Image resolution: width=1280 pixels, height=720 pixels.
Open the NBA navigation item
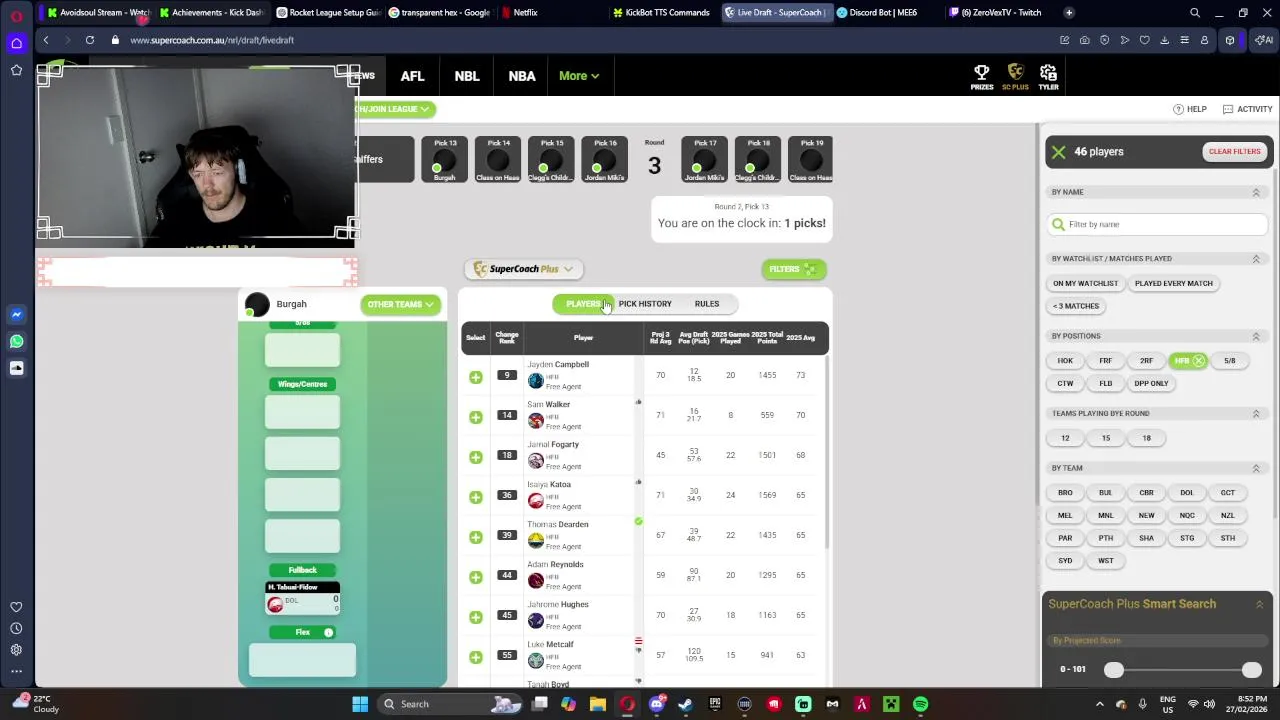[x=522, y=76]
